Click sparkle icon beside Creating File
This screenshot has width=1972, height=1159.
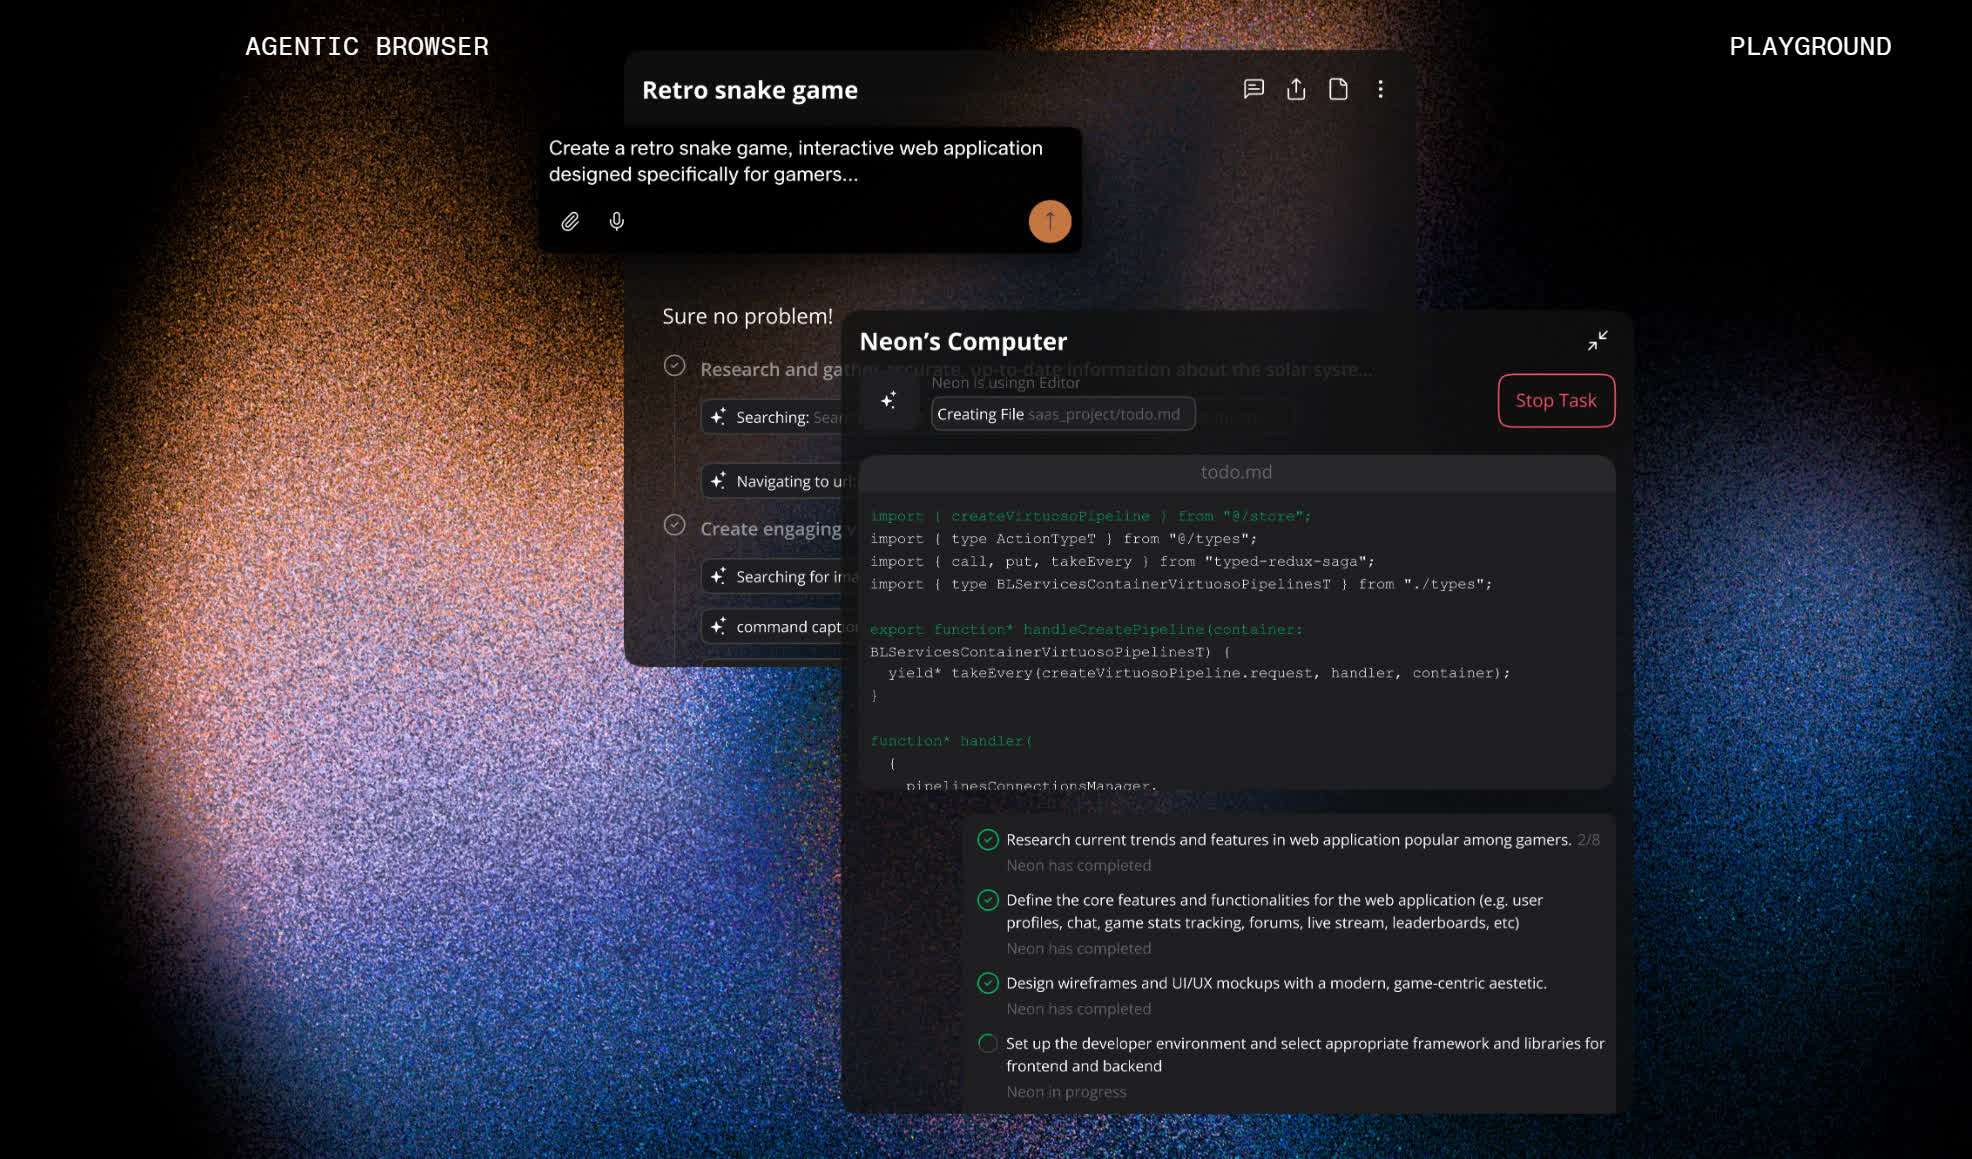tap(888, 400)
